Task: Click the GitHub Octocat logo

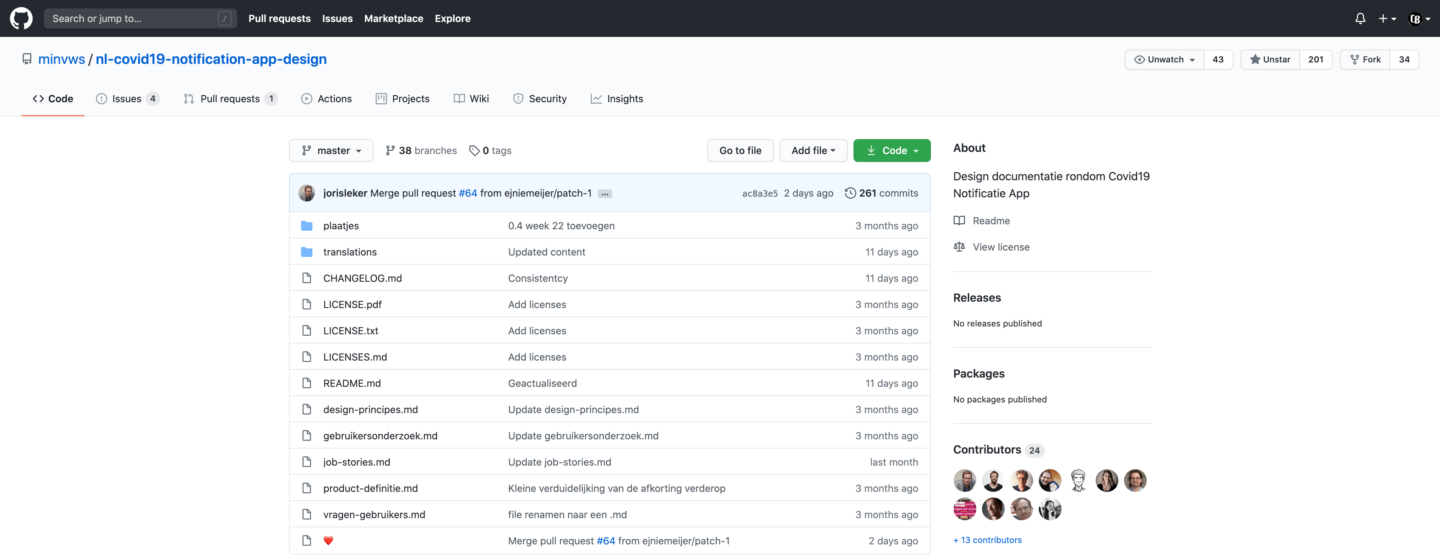Action: (x=21, y=18)
